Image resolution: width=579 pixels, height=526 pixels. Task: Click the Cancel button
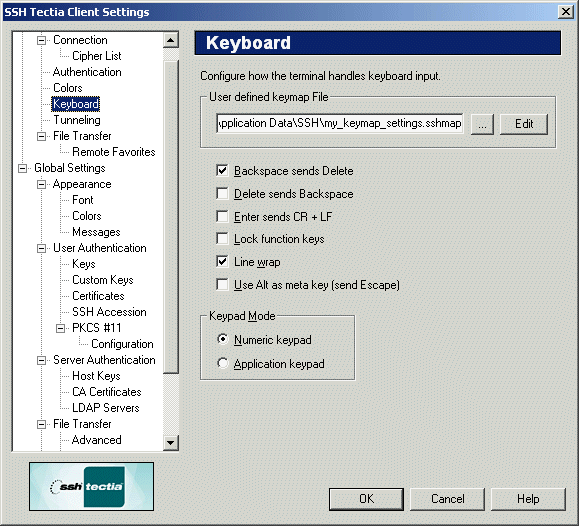448,499
